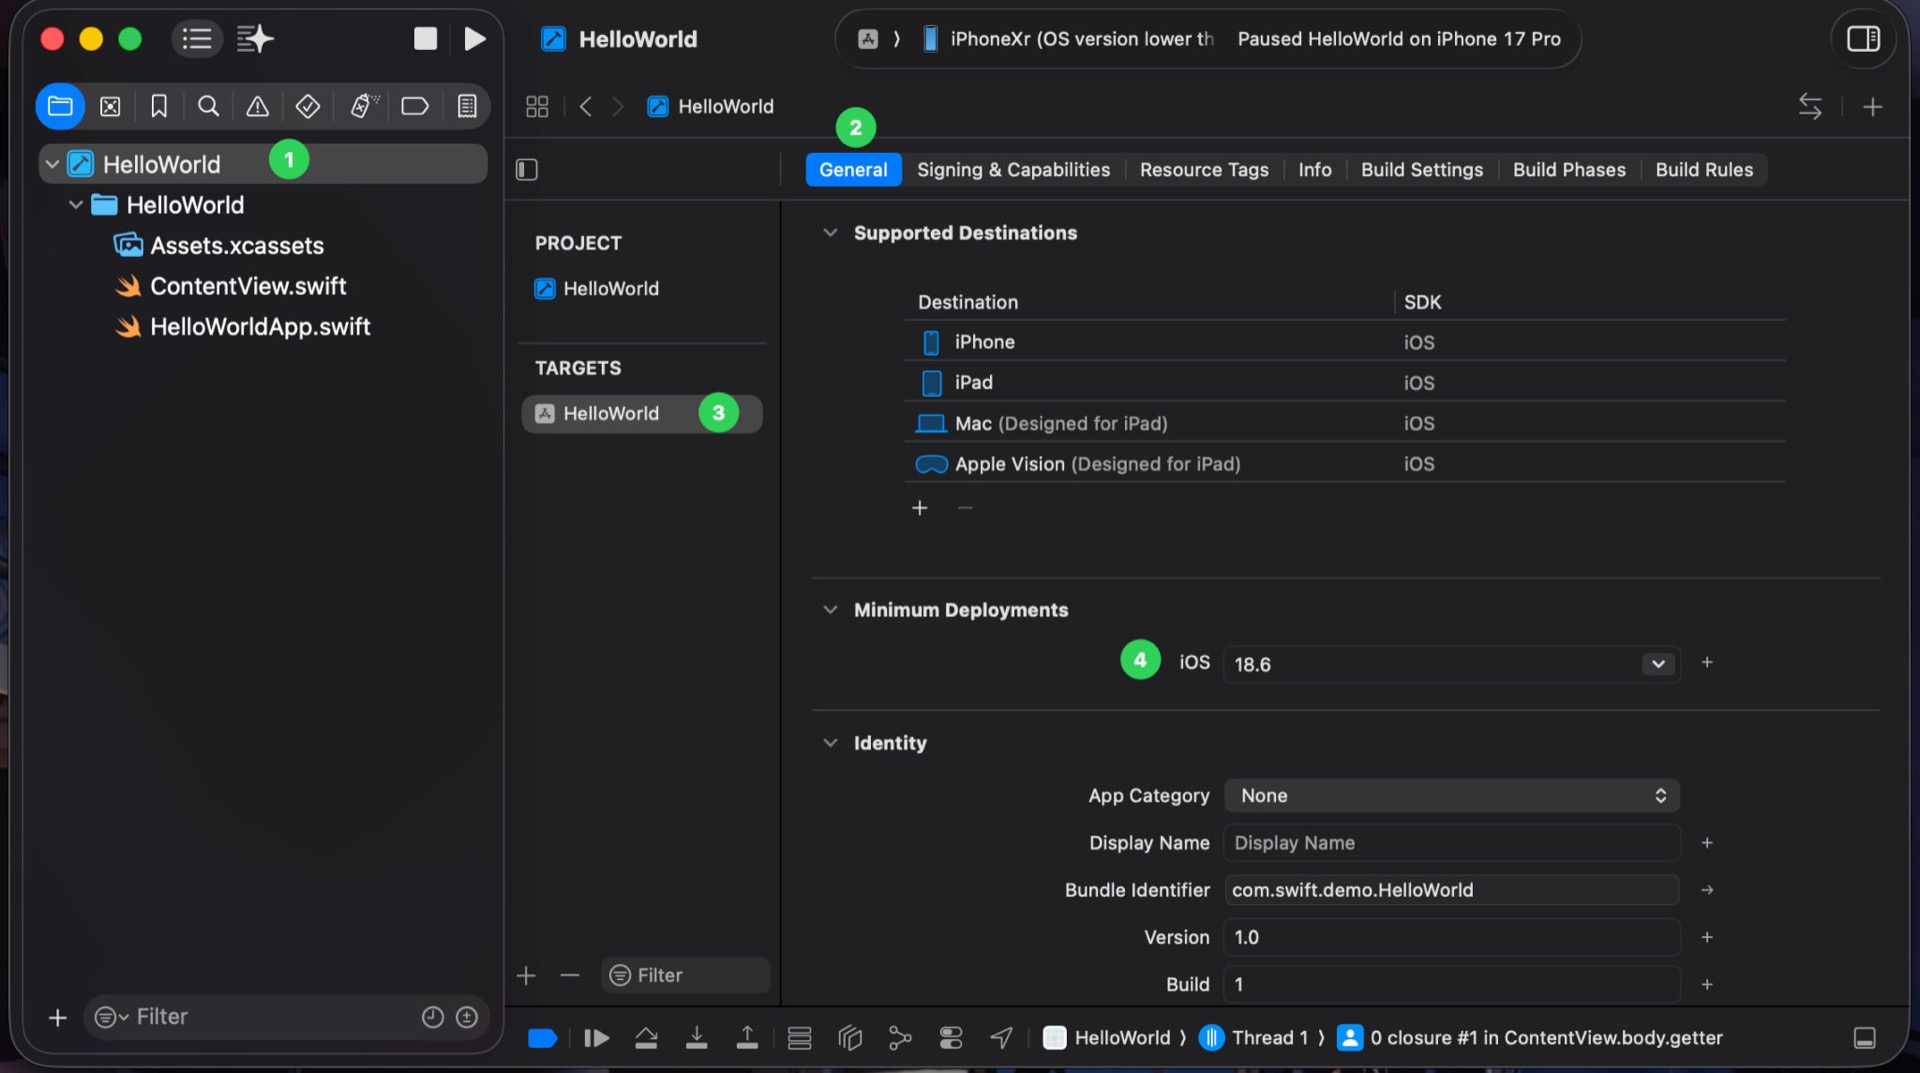The image size is (1920, 1073).
Task: Open the test navigator diamond icon
Action: click(308, 107)
